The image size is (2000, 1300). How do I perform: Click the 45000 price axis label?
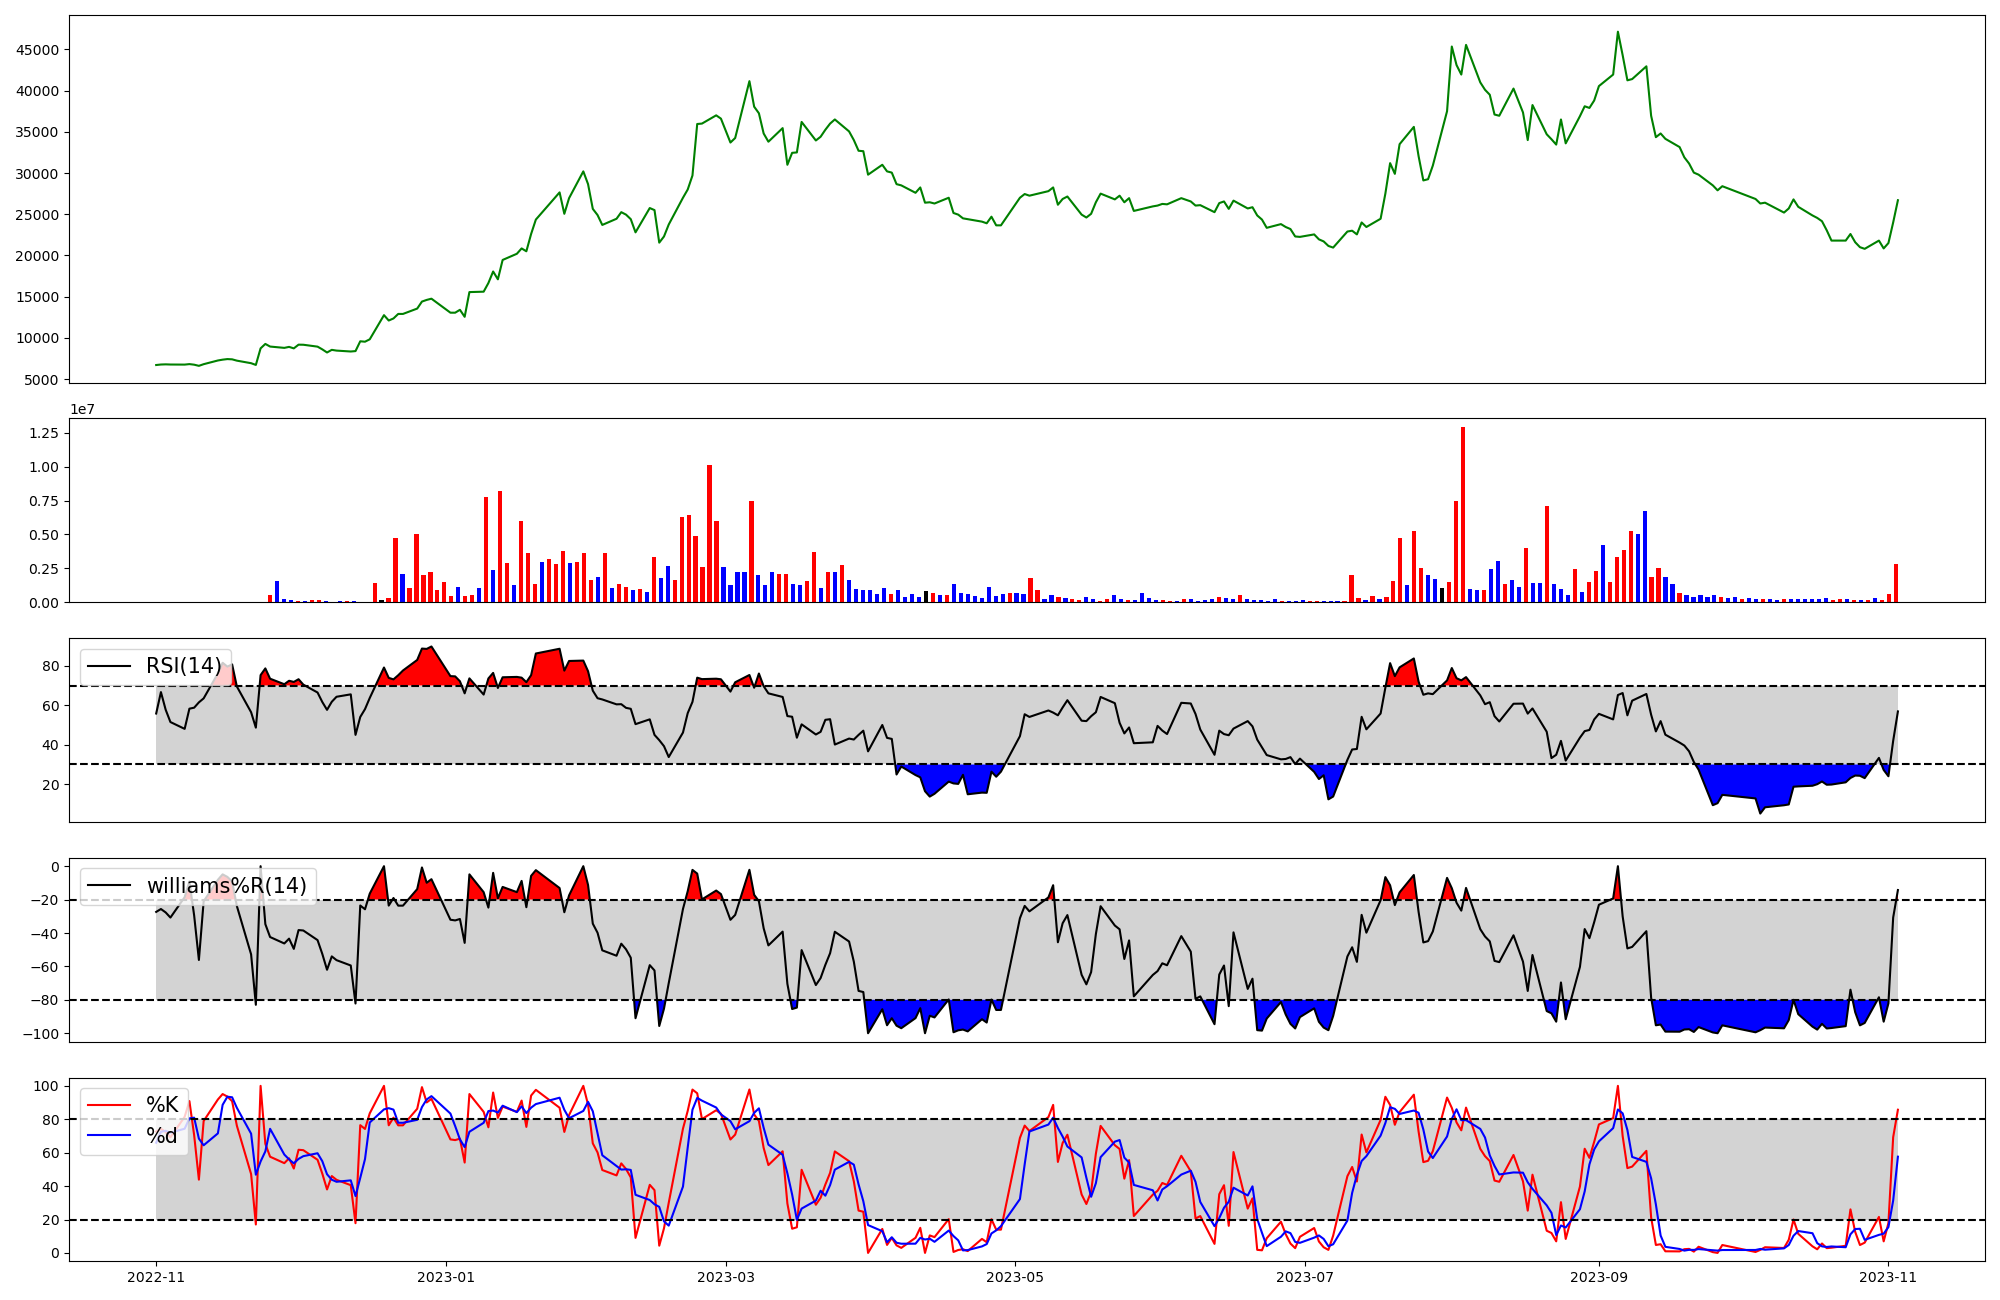click(x=37, y=50)
